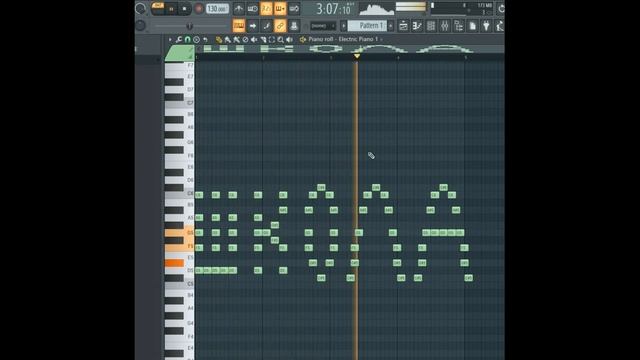Click the plus button right of Pattern 1
640x360 pixels.
coord(391,26)
